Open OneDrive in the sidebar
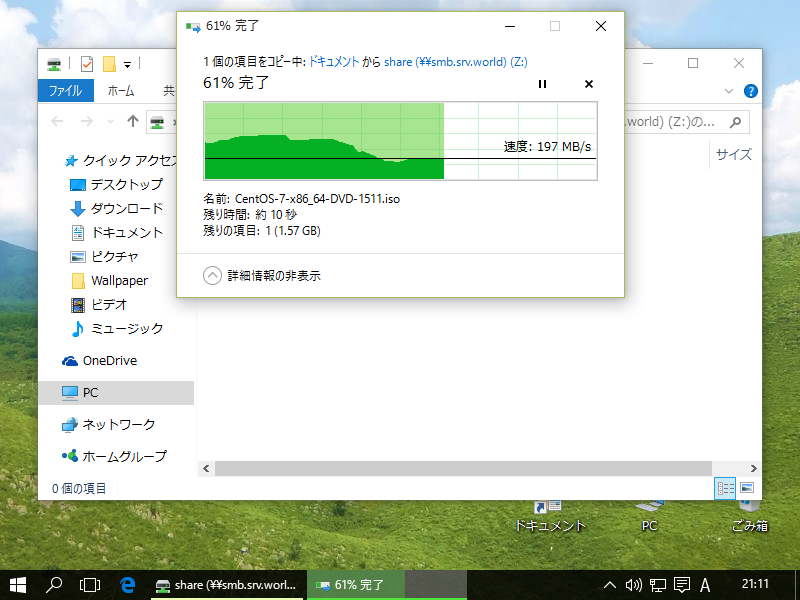This screenshot has width=800, height=600. point(100,361)
